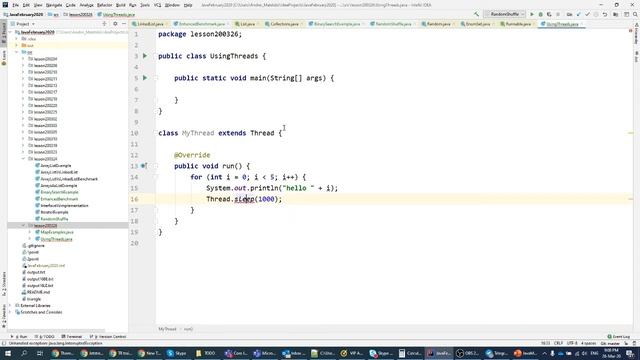640x360 pixels.
Task: Switch to the LinkedList.java tab
Action: [149, 24]
